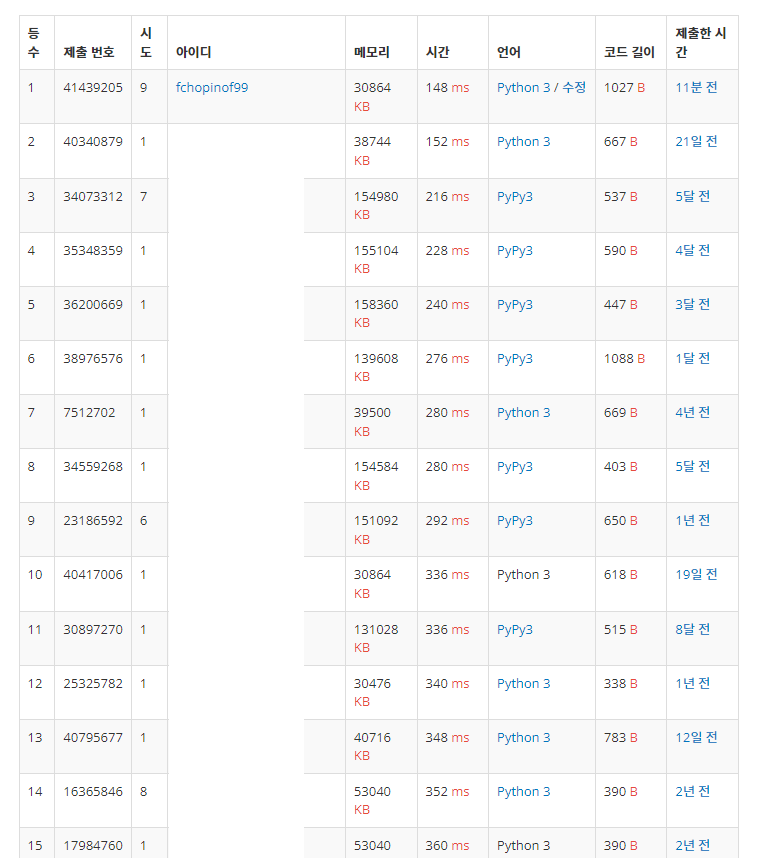The image size is (777, 858).
Task: Click the 12일 전 timestamp
Action: pyautogui.click(x=696, y=738)
